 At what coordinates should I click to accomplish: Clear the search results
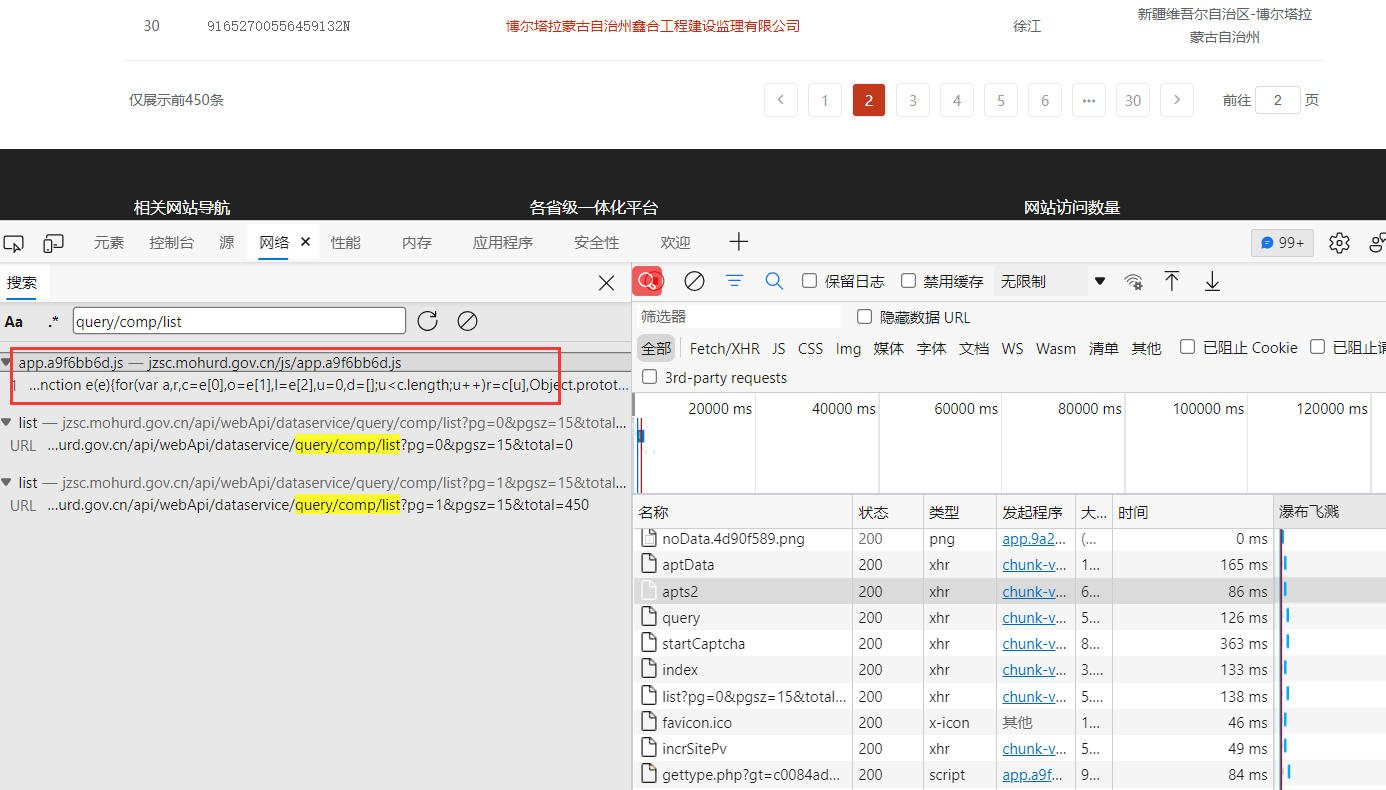coord(467,321)
